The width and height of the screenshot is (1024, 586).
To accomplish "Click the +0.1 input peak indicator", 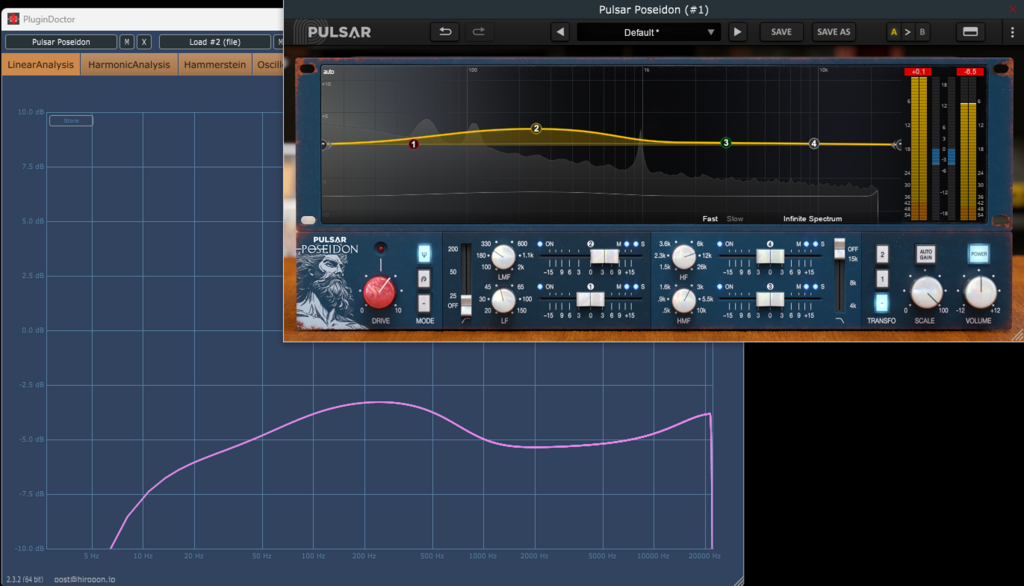I will pyautogui.click(x=918, y=71).
